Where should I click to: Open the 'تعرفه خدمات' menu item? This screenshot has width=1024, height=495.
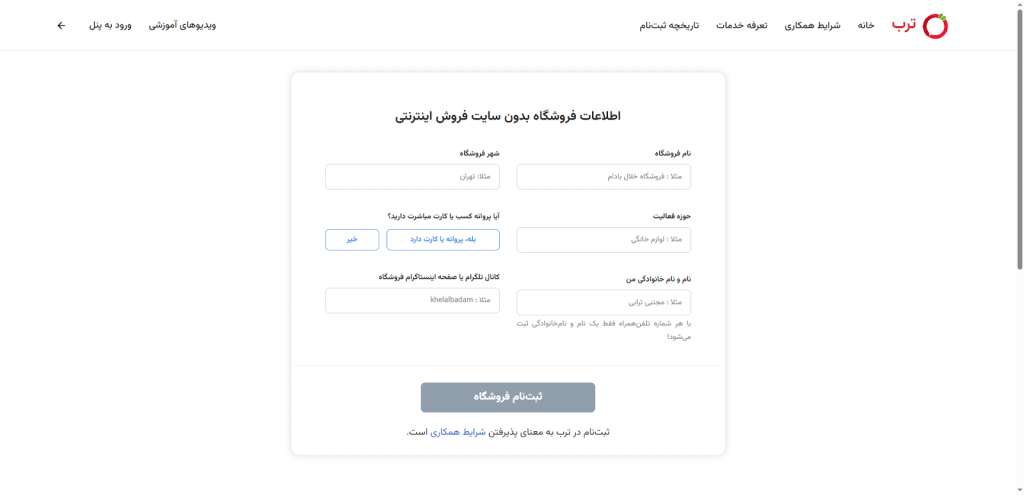coord(741,26)
